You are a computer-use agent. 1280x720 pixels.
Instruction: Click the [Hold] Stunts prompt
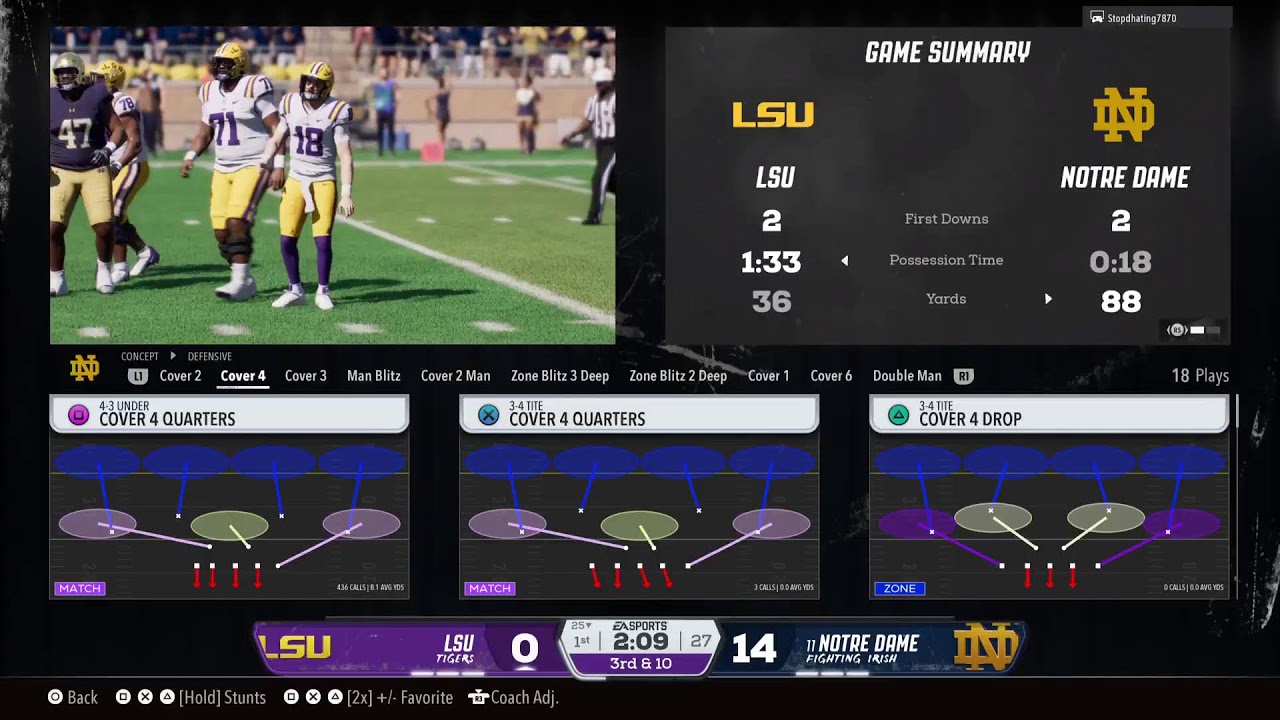[x=191, y=697]
